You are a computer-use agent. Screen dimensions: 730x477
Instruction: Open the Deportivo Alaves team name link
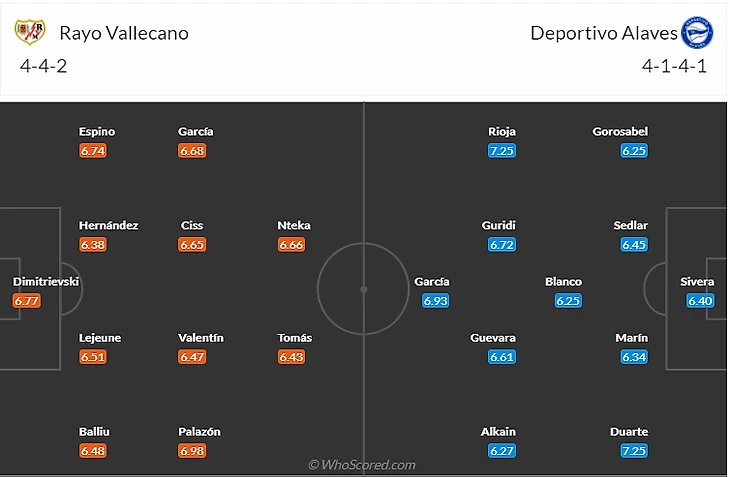603,32
